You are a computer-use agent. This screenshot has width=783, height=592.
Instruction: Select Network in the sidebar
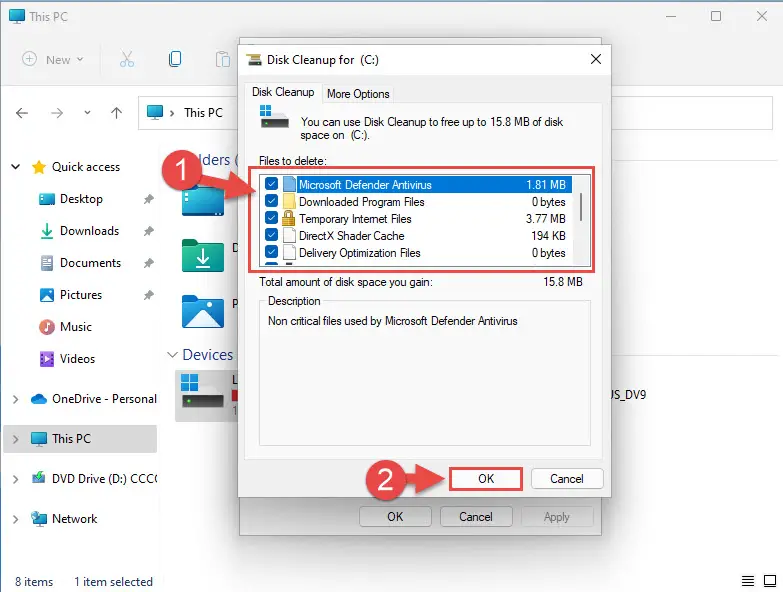(74, 519)
